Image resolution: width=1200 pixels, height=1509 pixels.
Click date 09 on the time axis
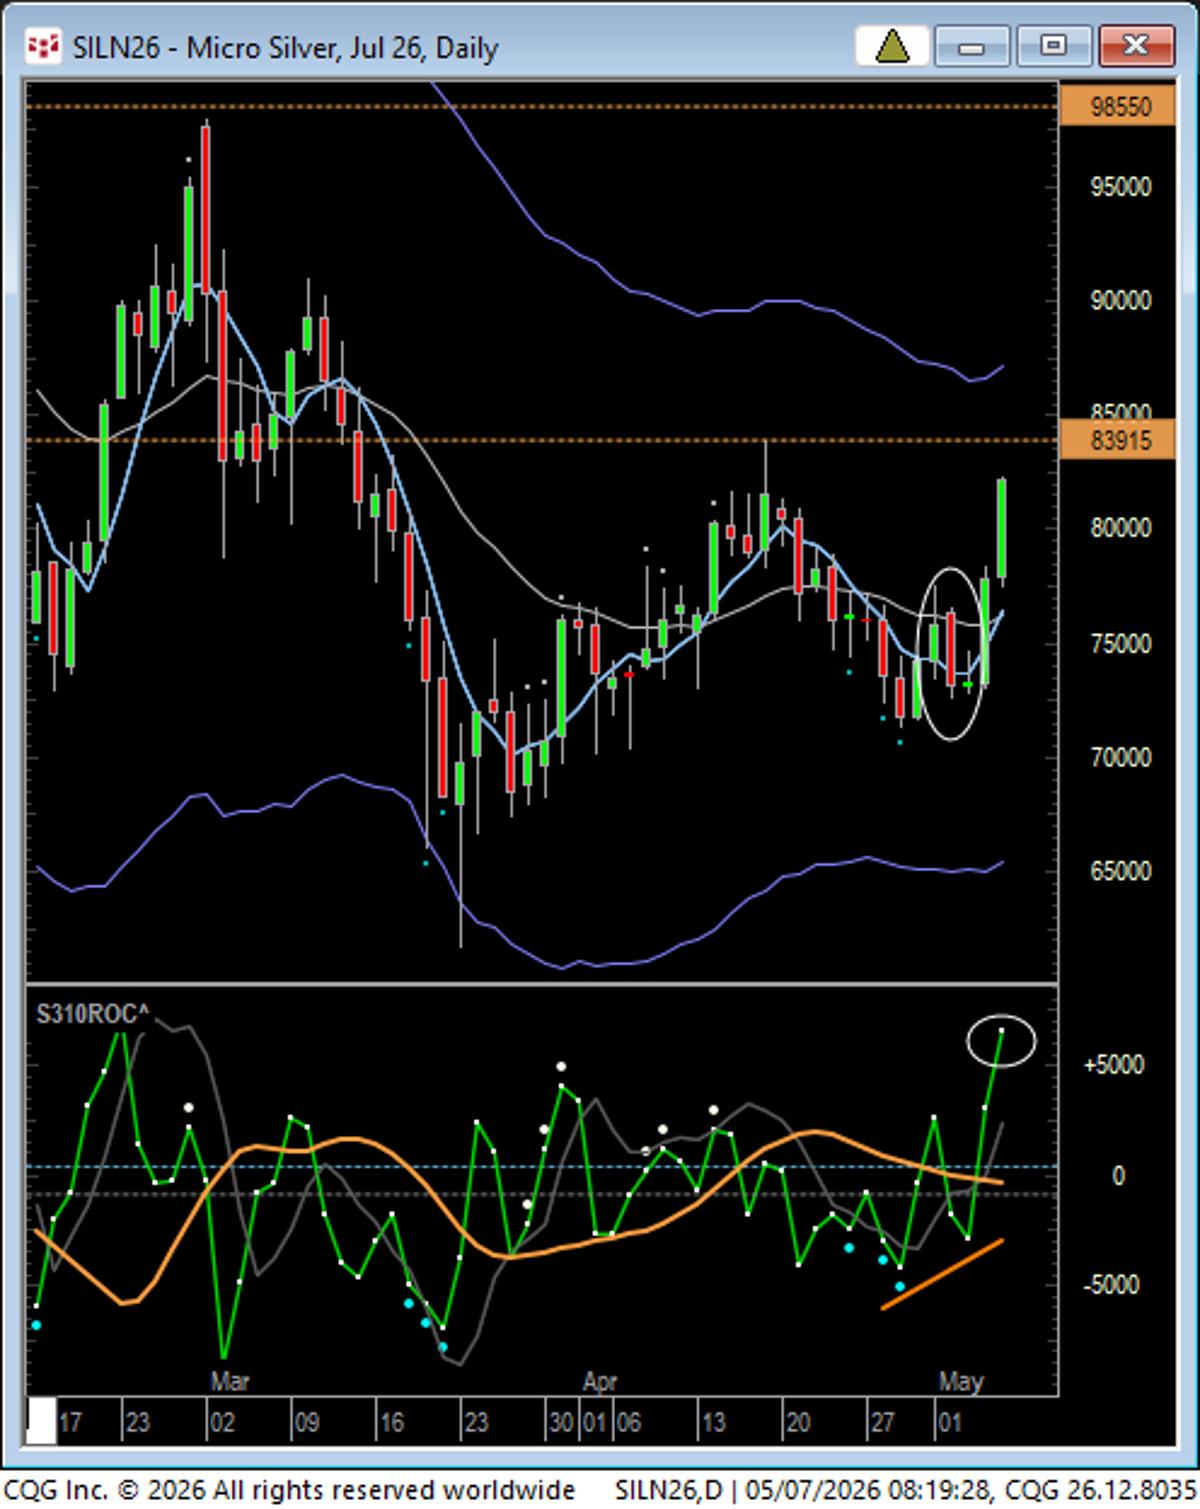point(306,1422)
